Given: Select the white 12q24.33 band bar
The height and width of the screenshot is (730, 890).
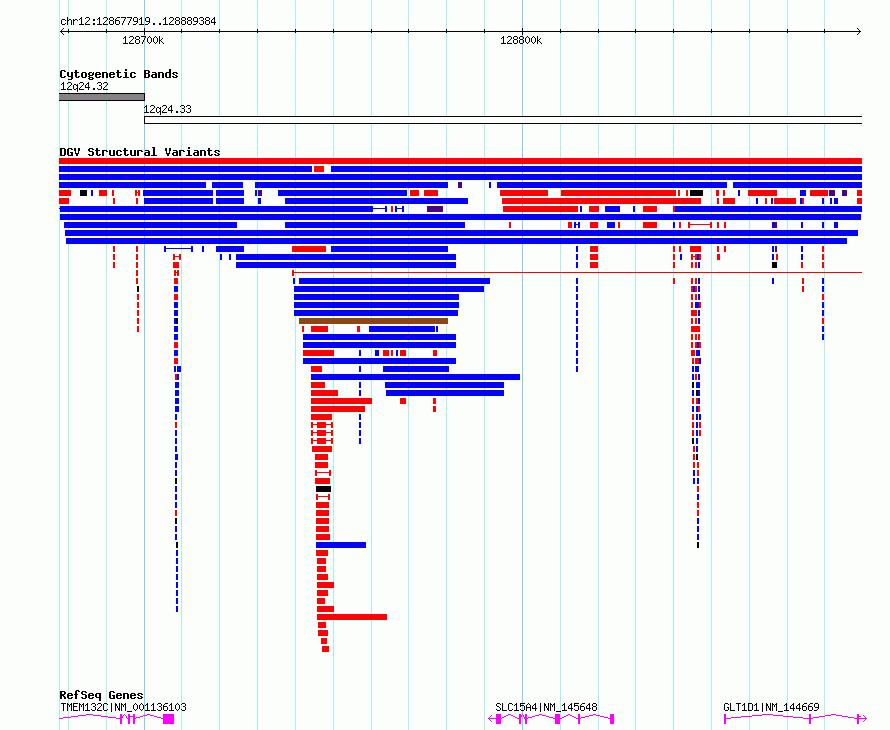Looking at the screenshot, I should tap(503, 120).
